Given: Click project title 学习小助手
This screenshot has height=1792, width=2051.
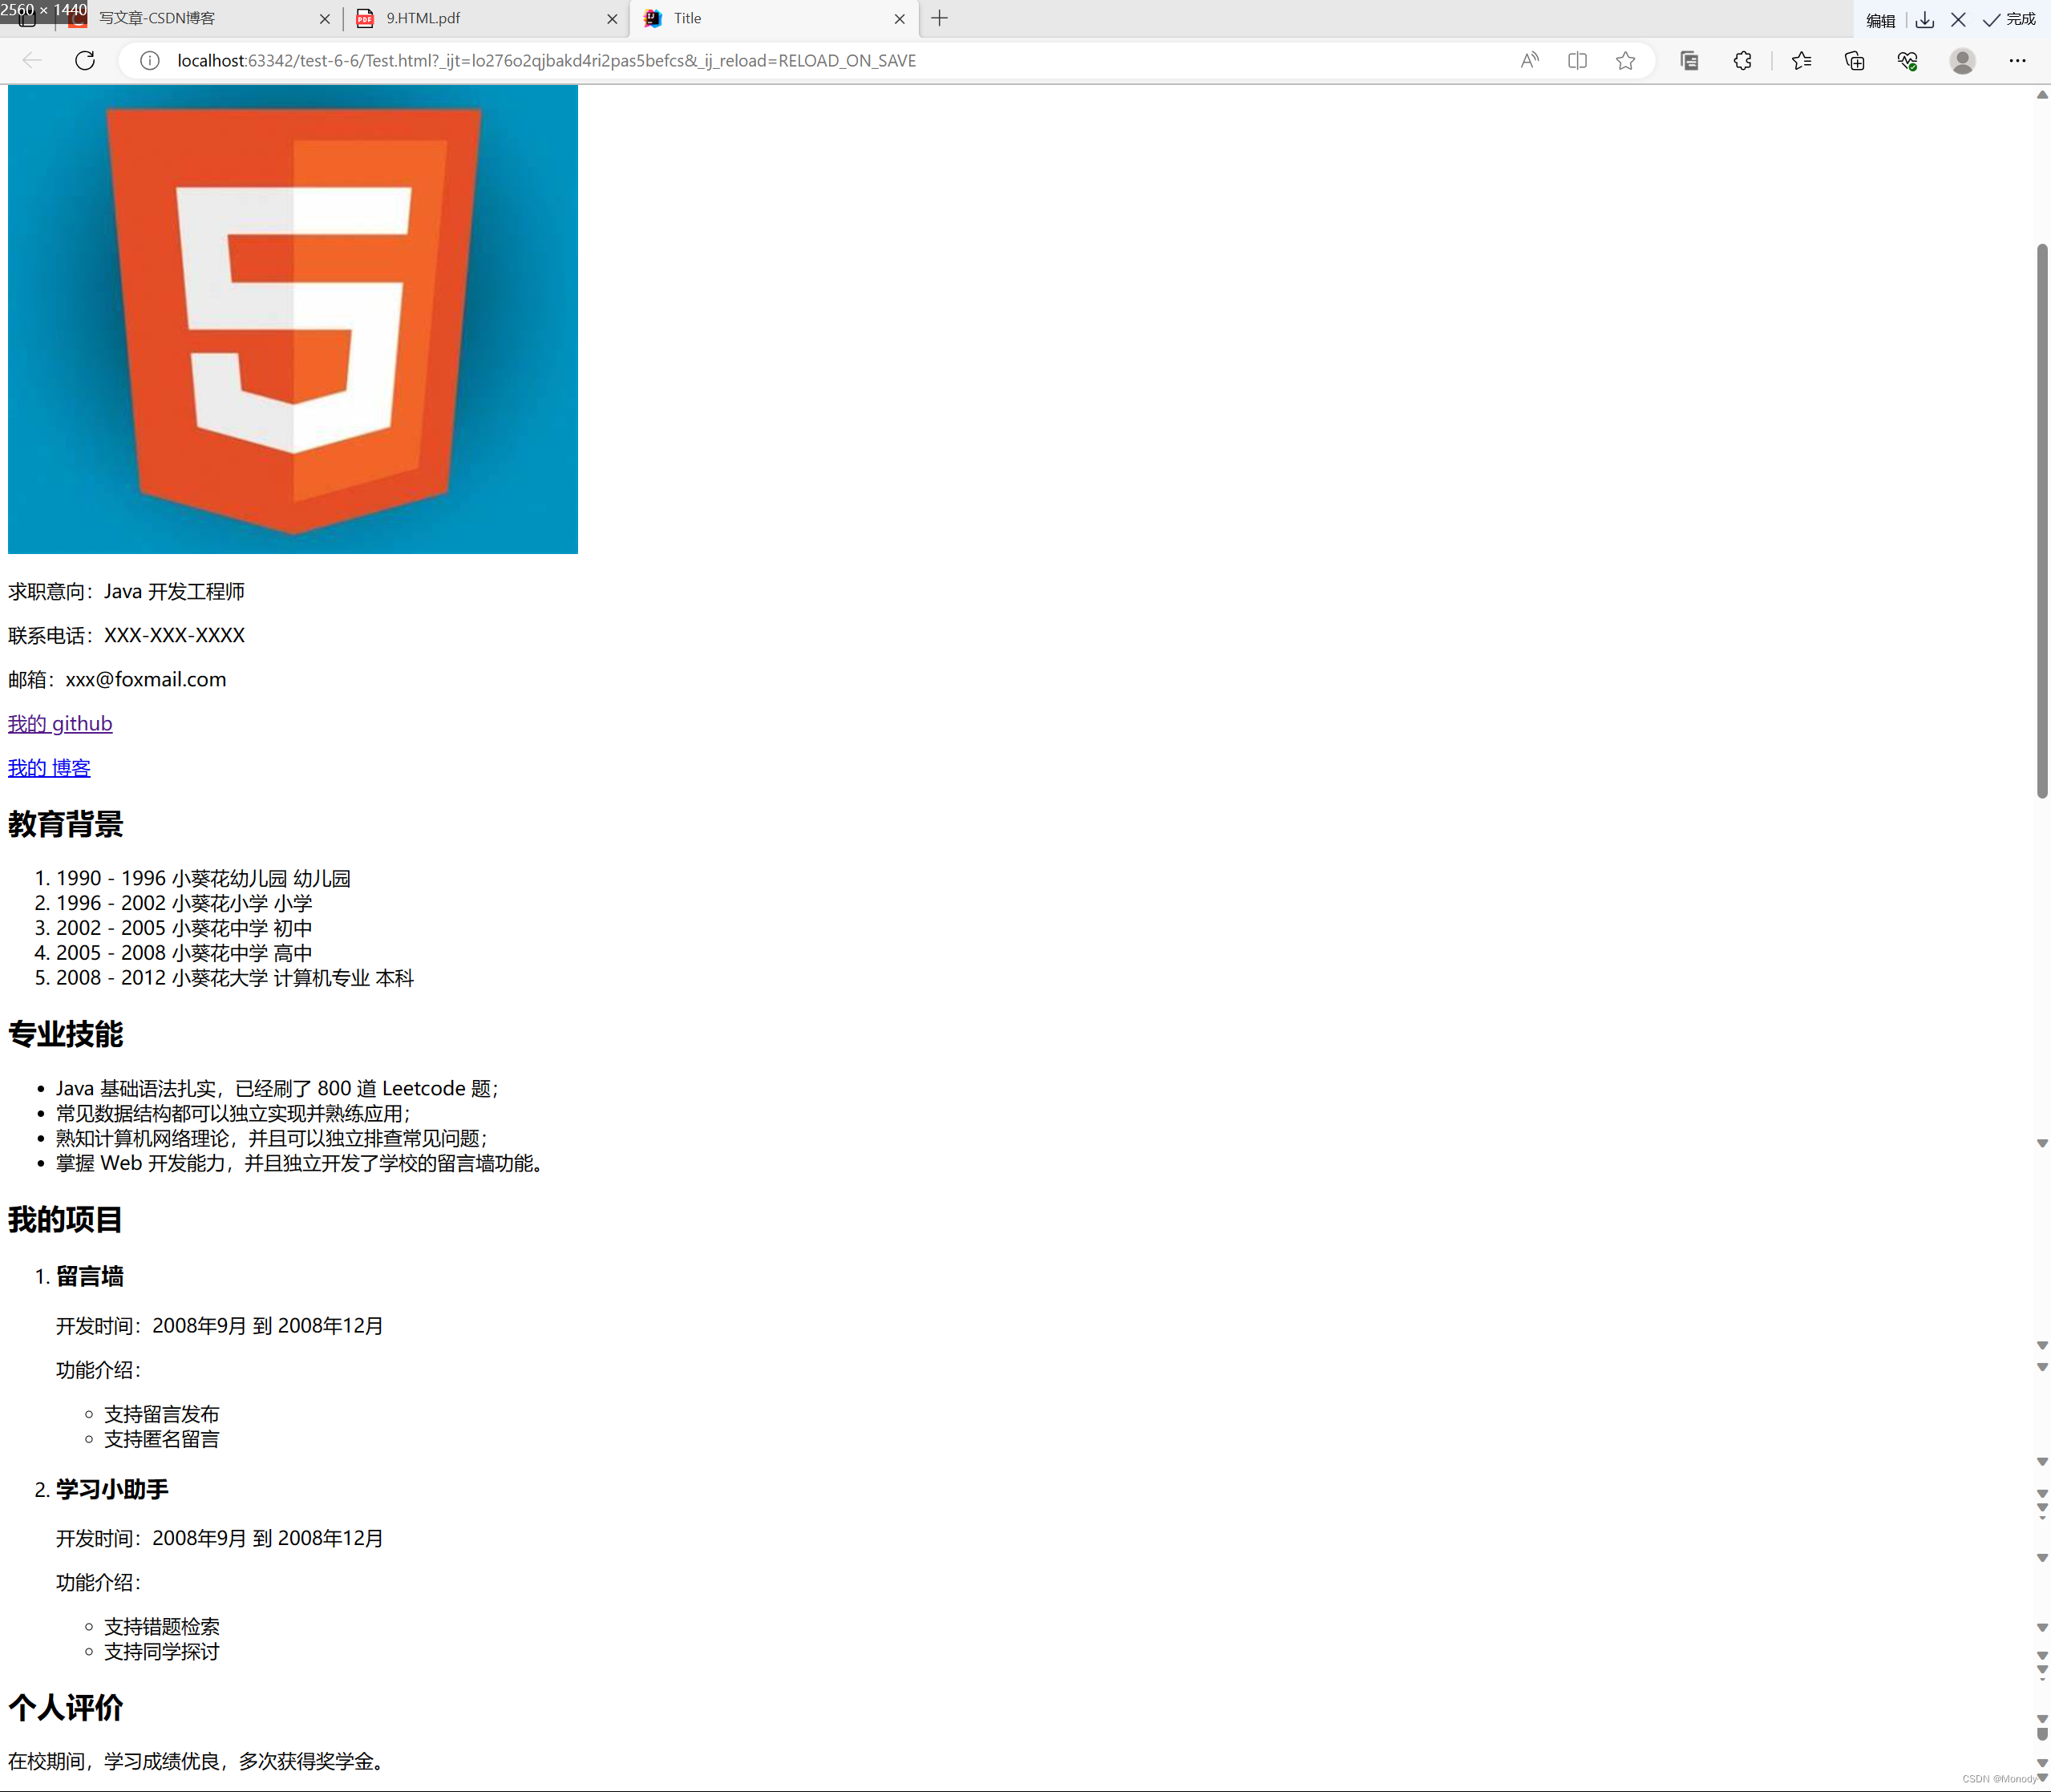Looking at the screenshot, I should [x=112, y=1489].
